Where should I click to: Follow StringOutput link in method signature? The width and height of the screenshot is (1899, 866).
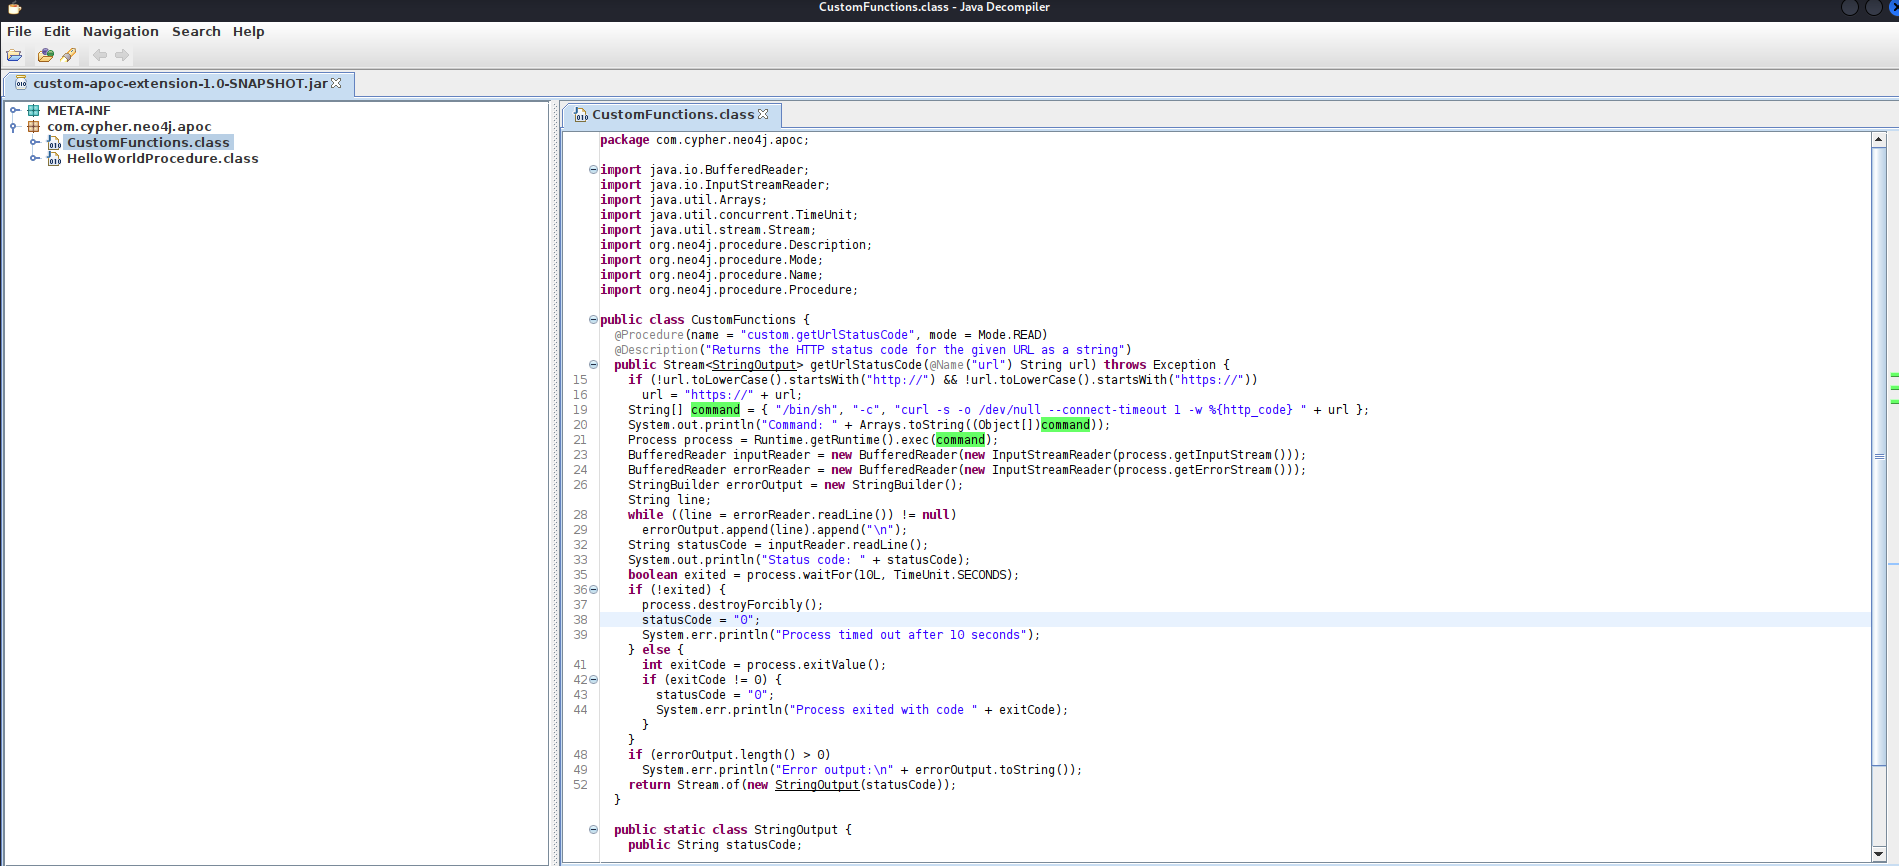click(x=754, y=365)
